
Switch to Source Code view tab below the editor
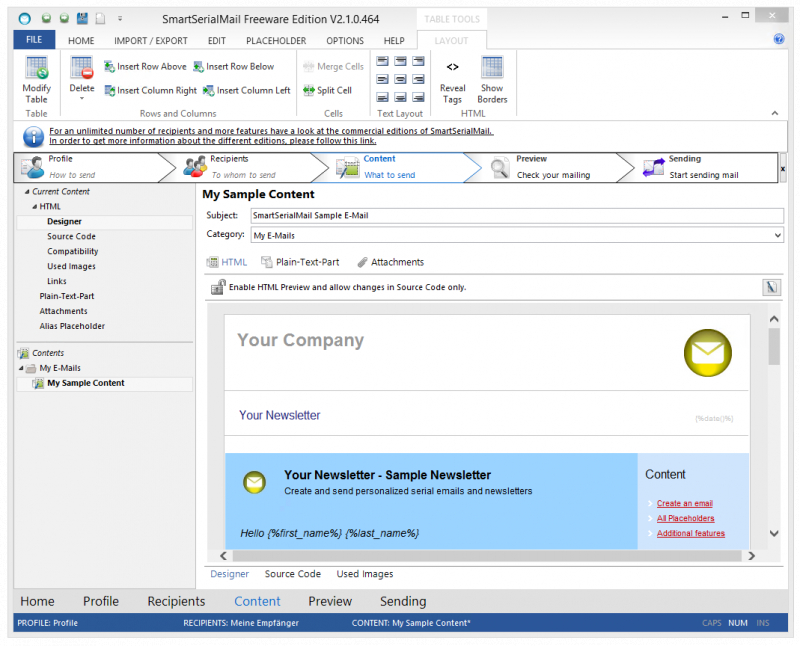coord(293,574)
